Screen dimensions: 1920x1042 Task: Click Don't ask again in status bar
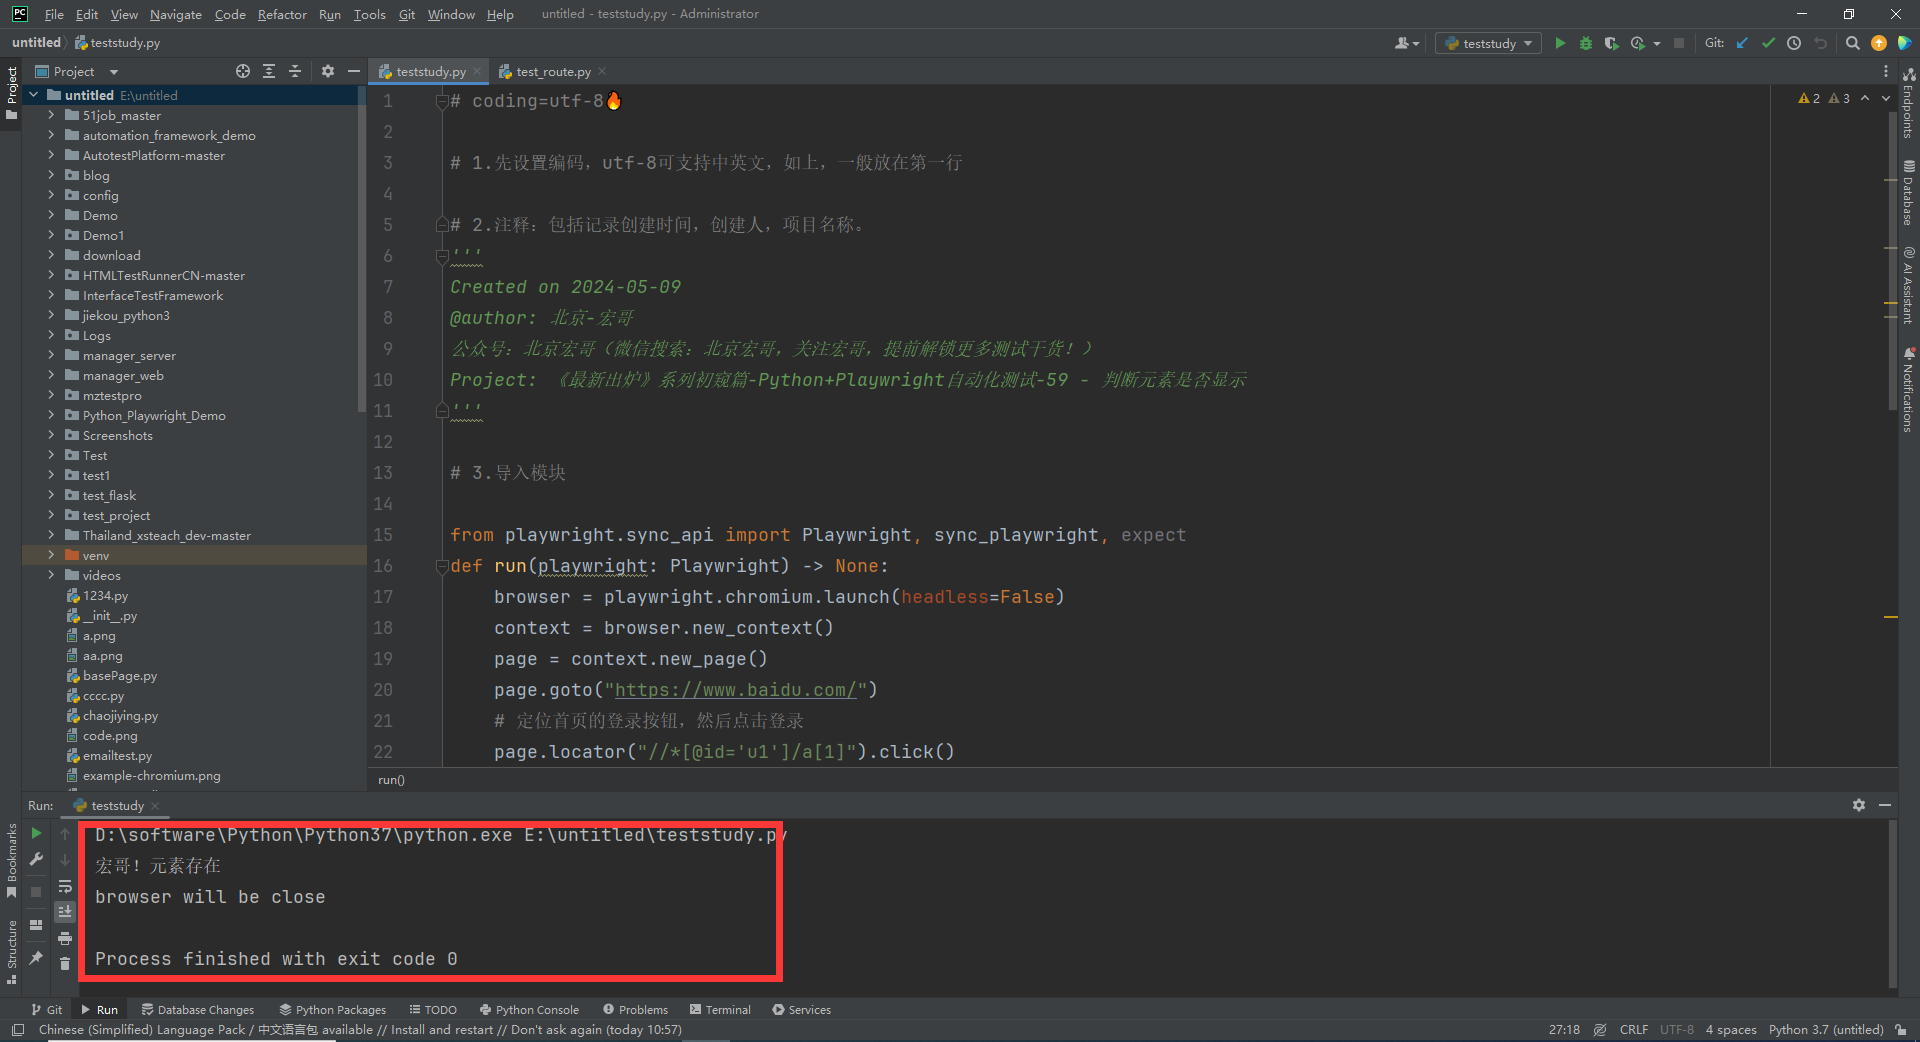(557, 1030)
